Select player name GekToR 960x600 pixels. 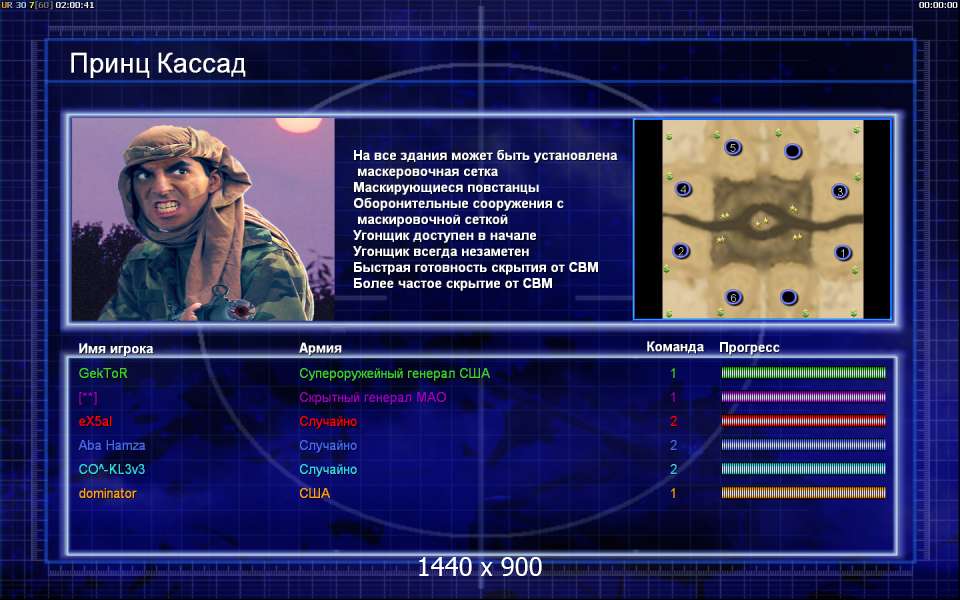point(103,373)
